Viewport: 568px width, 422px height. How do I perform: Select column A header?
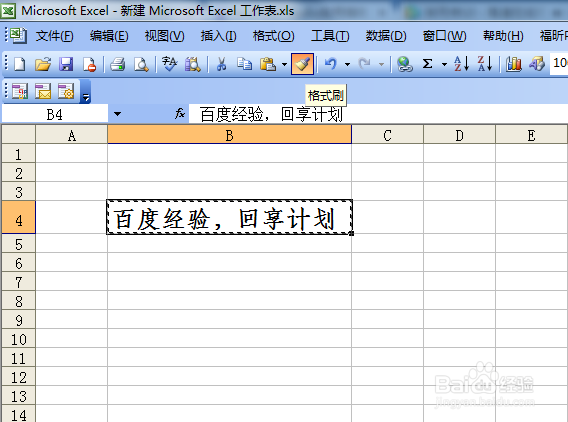pos(72,135)
